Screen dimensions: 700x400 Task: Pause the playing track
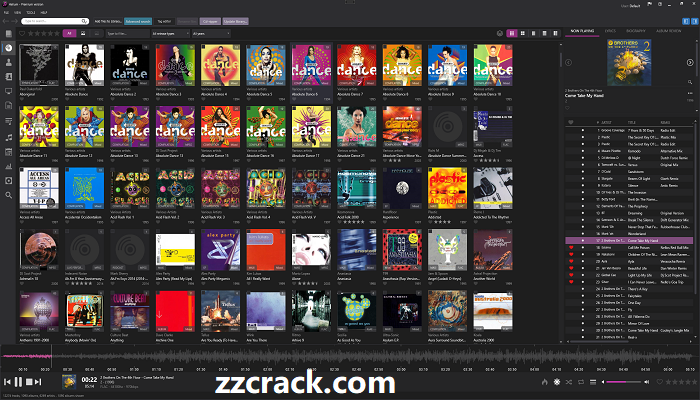(x=18, y=382)
